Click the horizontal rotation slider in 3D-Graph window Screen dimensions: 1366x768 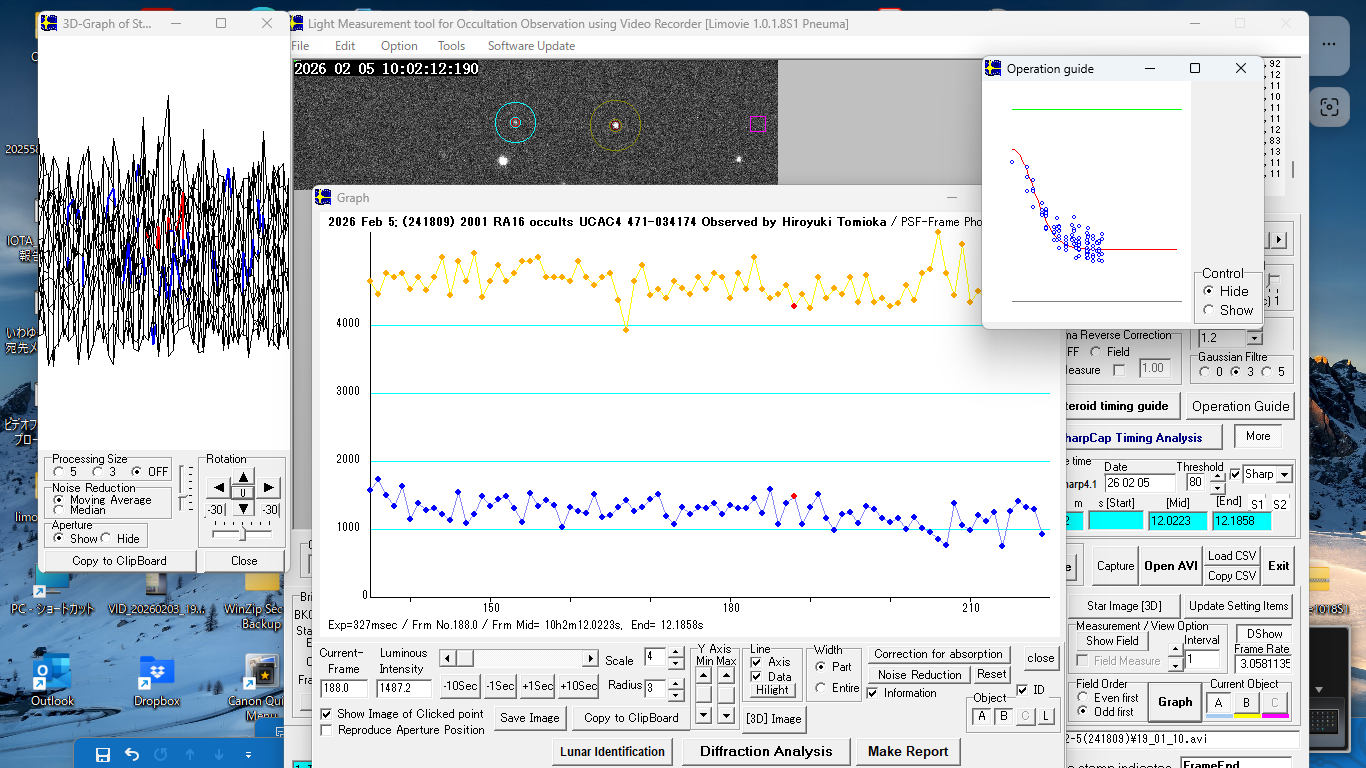(242, 534)
